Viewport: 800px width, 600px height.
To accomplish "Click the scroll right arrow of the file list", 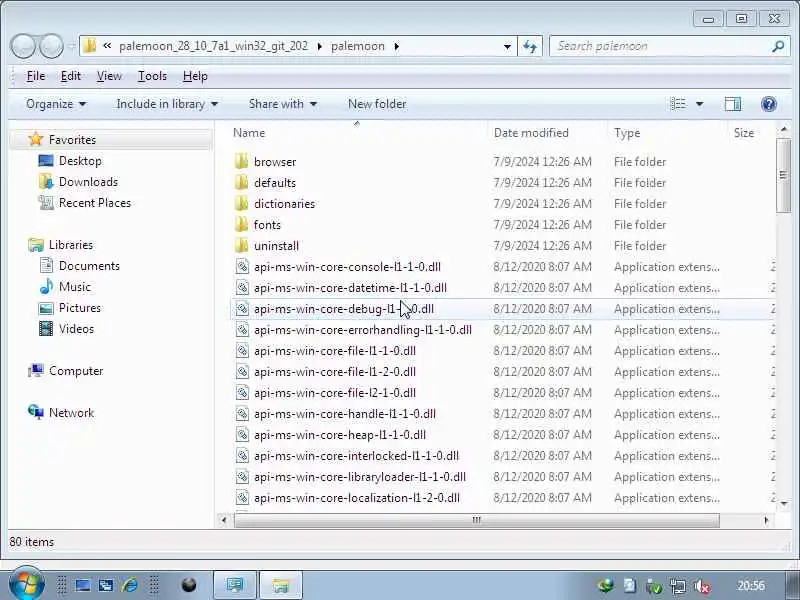I will [x=766, y=520].
